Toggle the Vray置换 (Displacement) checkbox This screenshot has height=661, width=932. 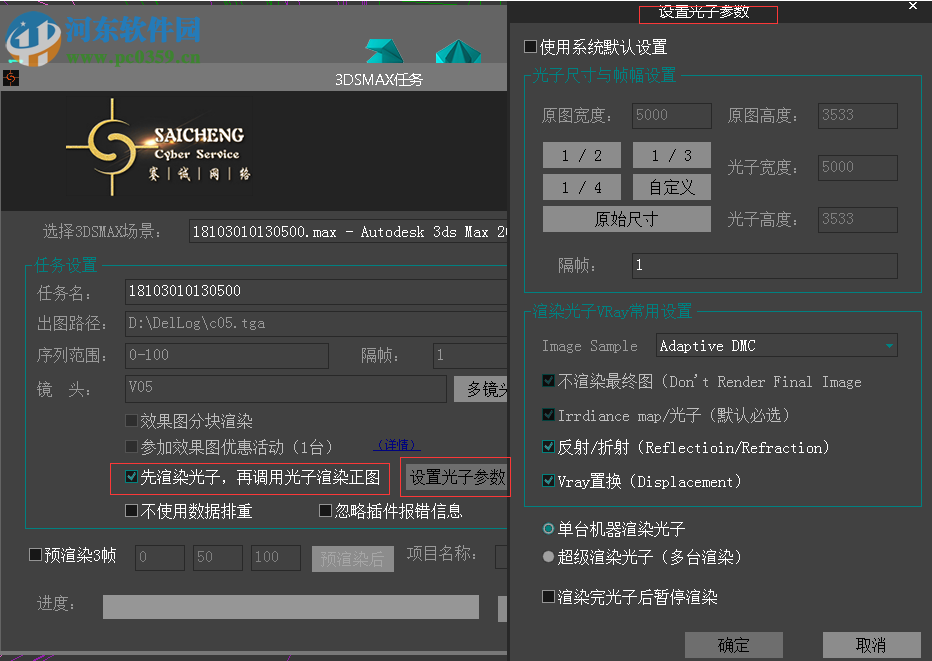[549, 481]
